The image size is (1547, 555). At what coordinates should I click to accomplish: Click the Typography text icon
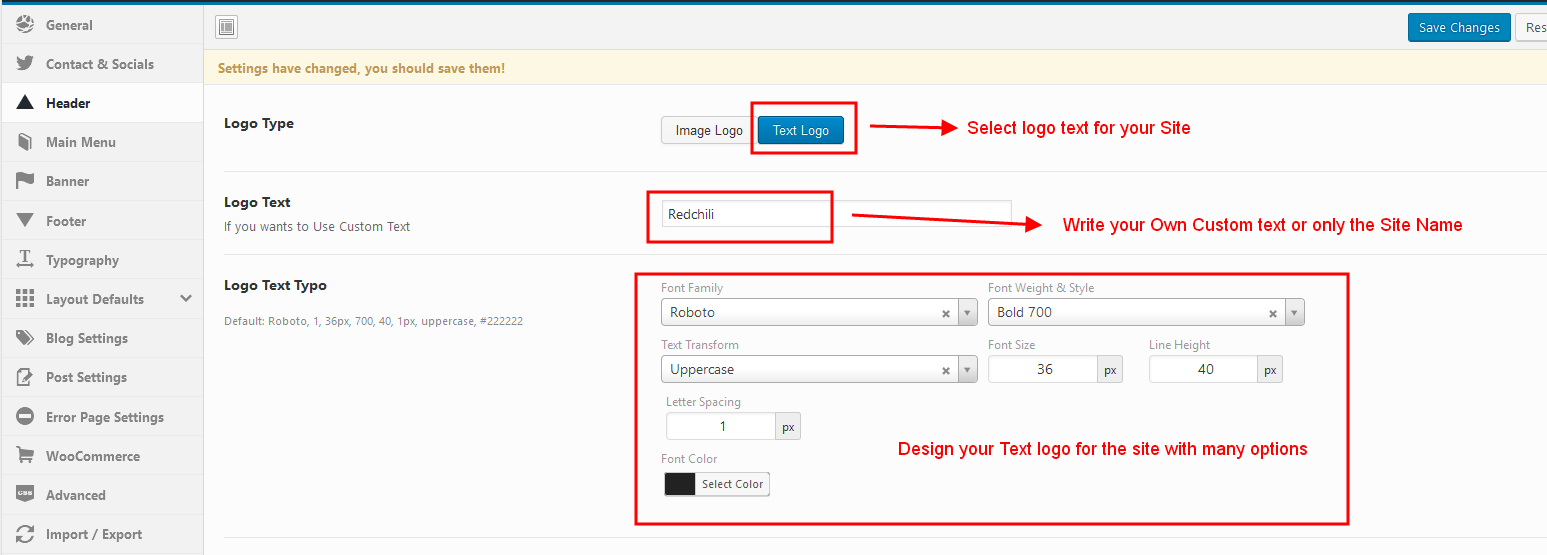pyautogui.click(x=25, y=260)
